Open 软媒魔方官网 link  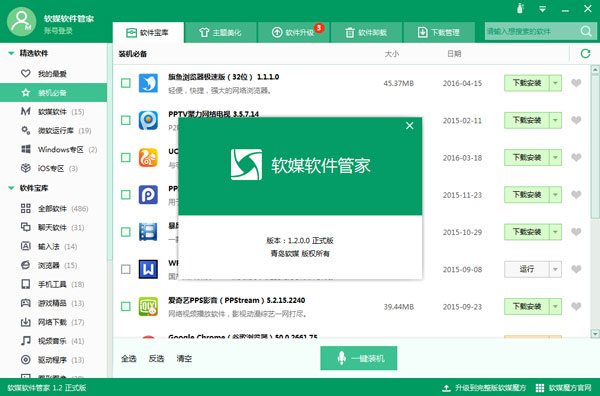coord(563,388)
